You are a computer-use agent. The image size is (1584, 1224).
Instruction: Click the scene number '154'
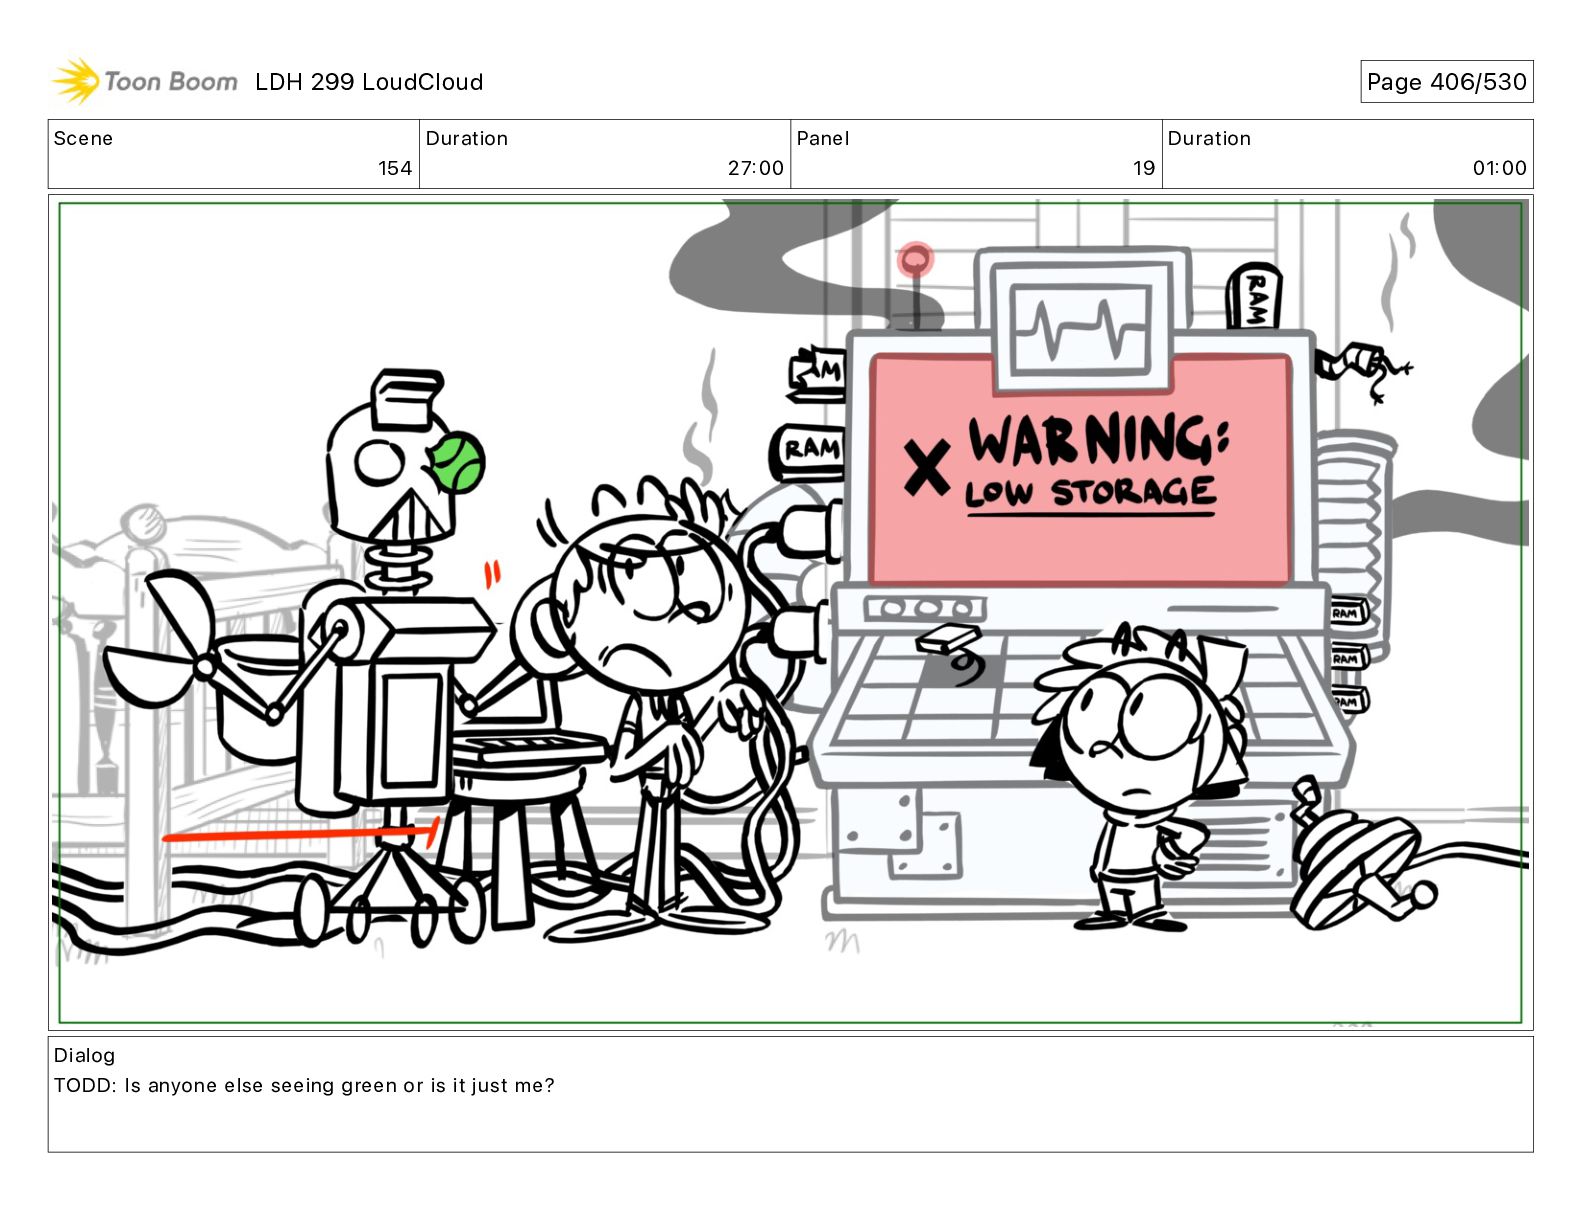[395, 168]
